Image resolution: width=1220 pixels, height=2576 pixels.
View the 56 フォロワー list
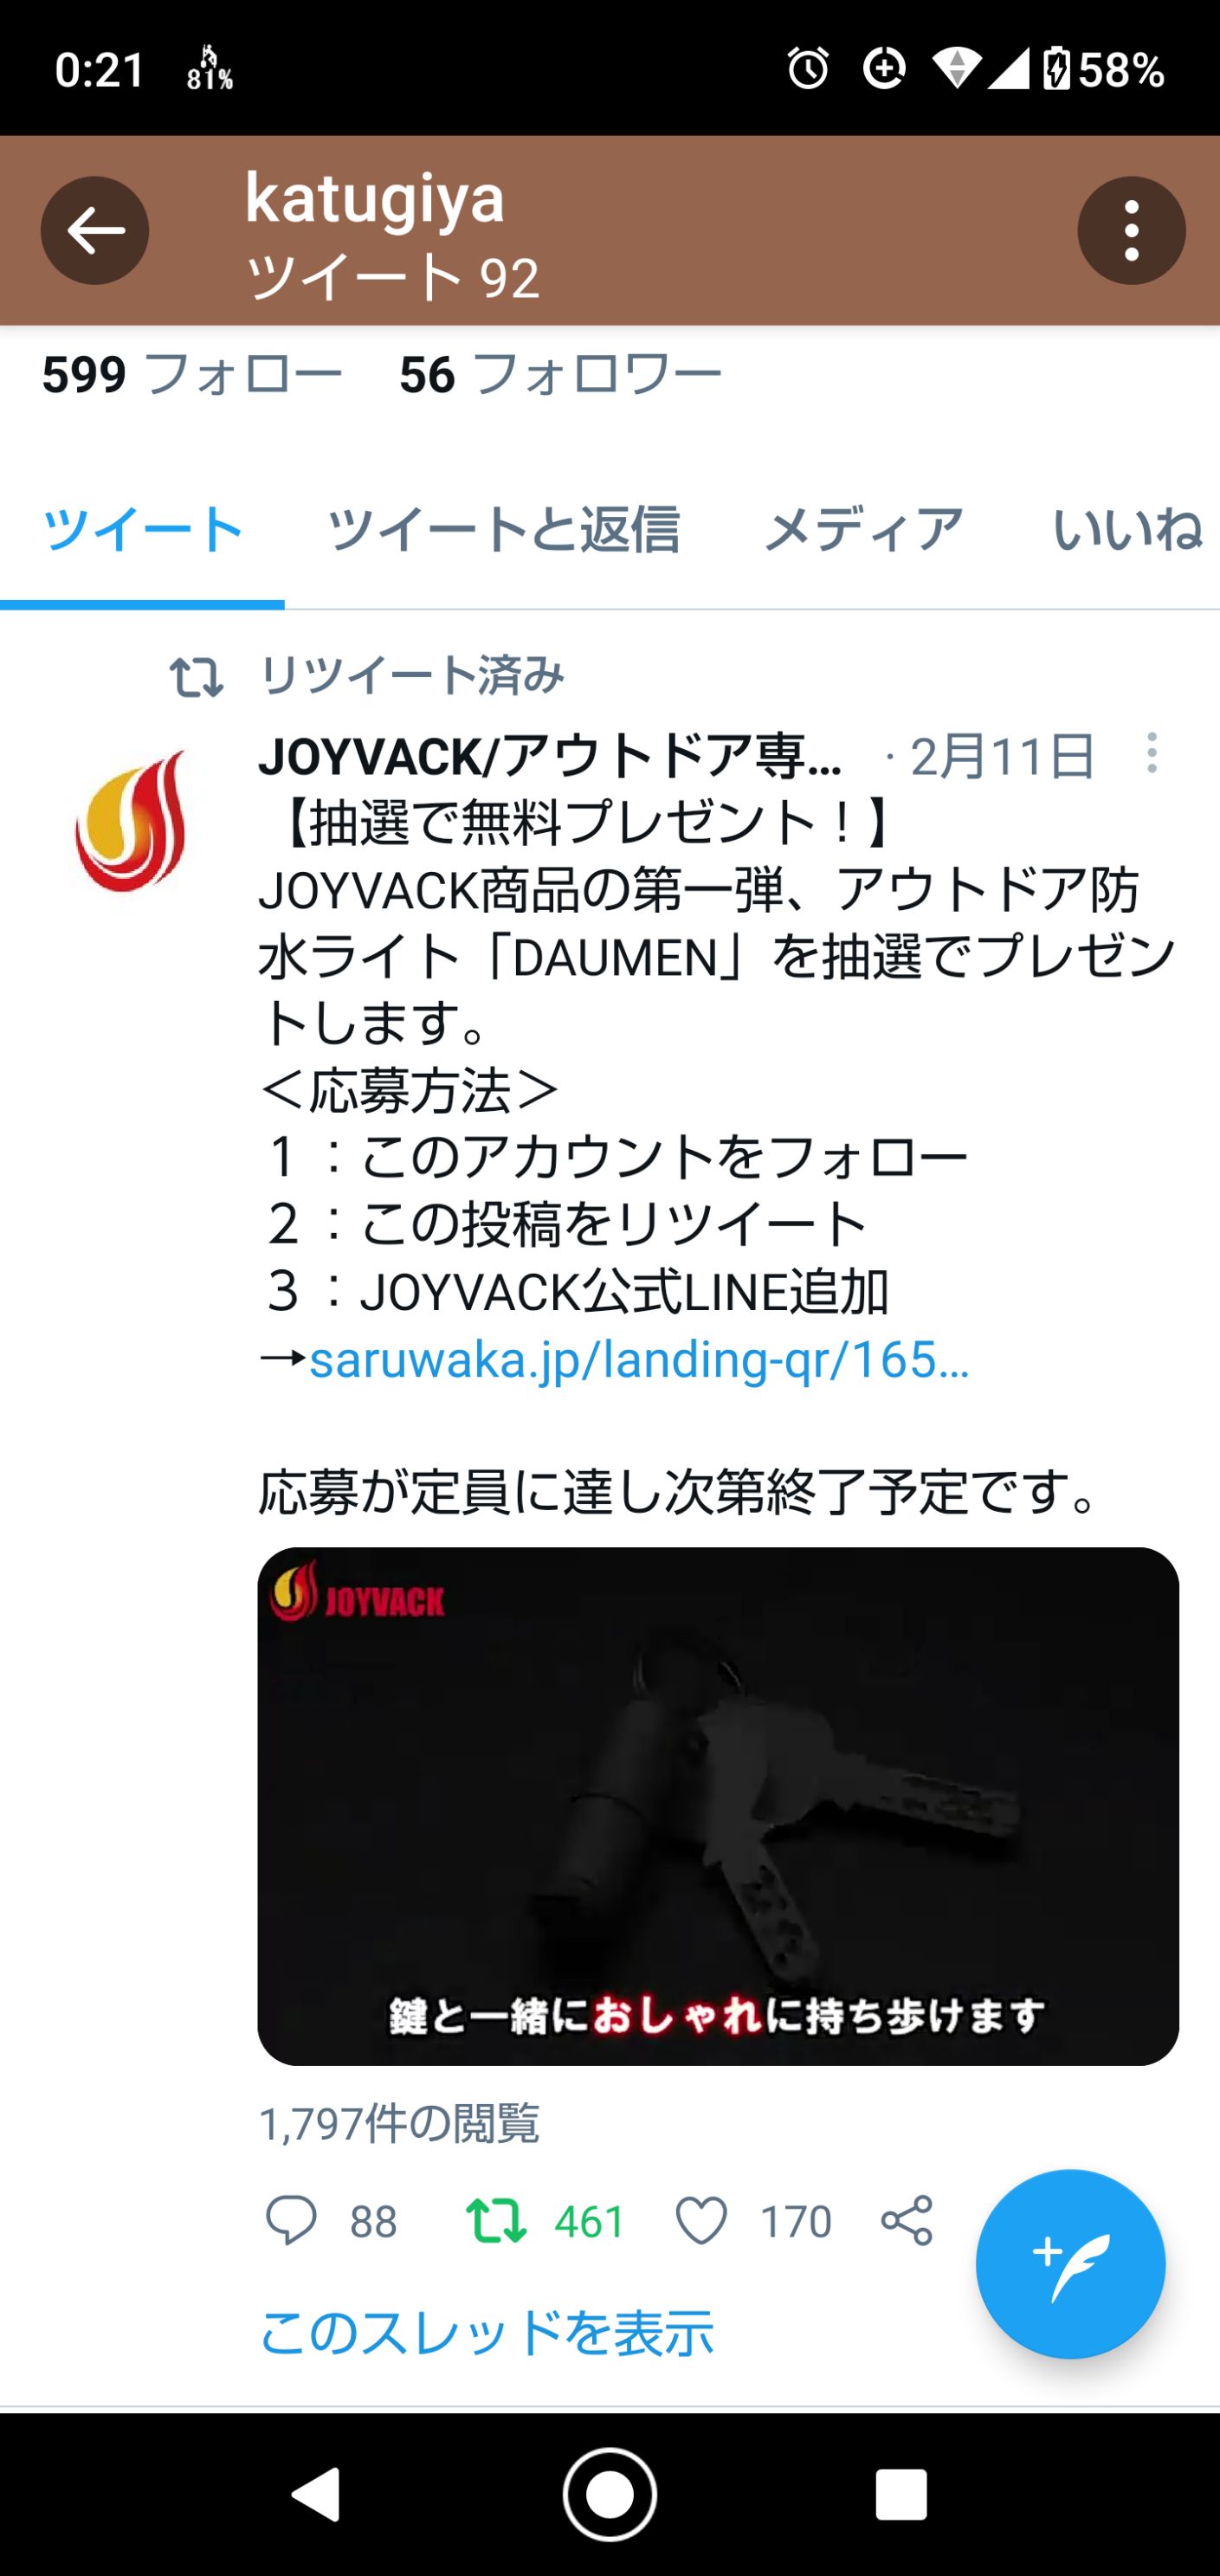(560, 375)
